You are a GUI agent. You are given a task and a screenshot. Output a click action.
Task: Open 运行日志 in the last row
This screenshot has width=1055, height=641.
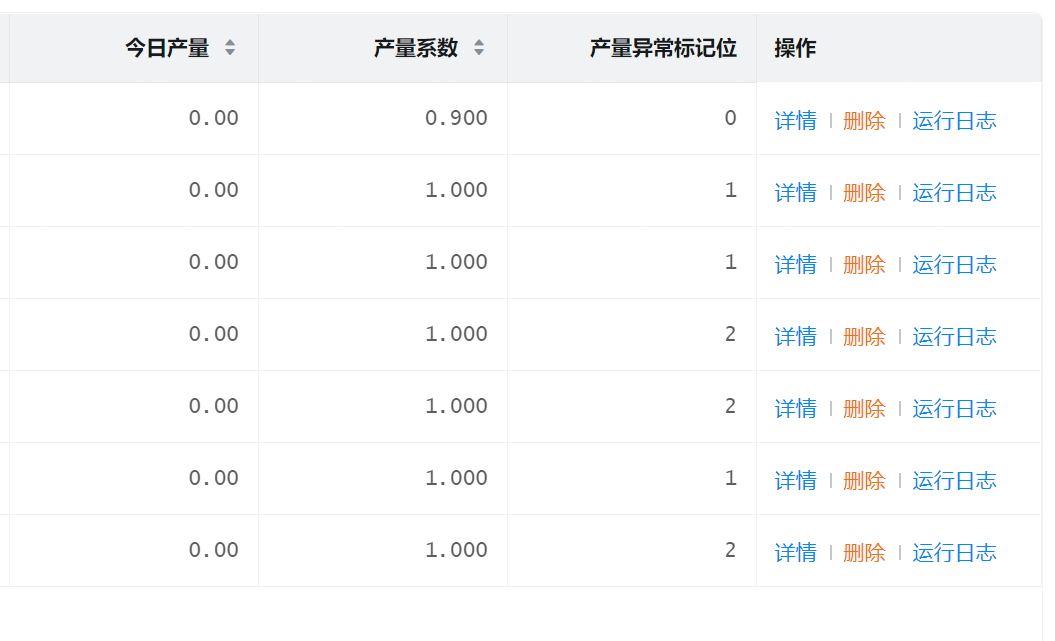[x=954, y=553]
